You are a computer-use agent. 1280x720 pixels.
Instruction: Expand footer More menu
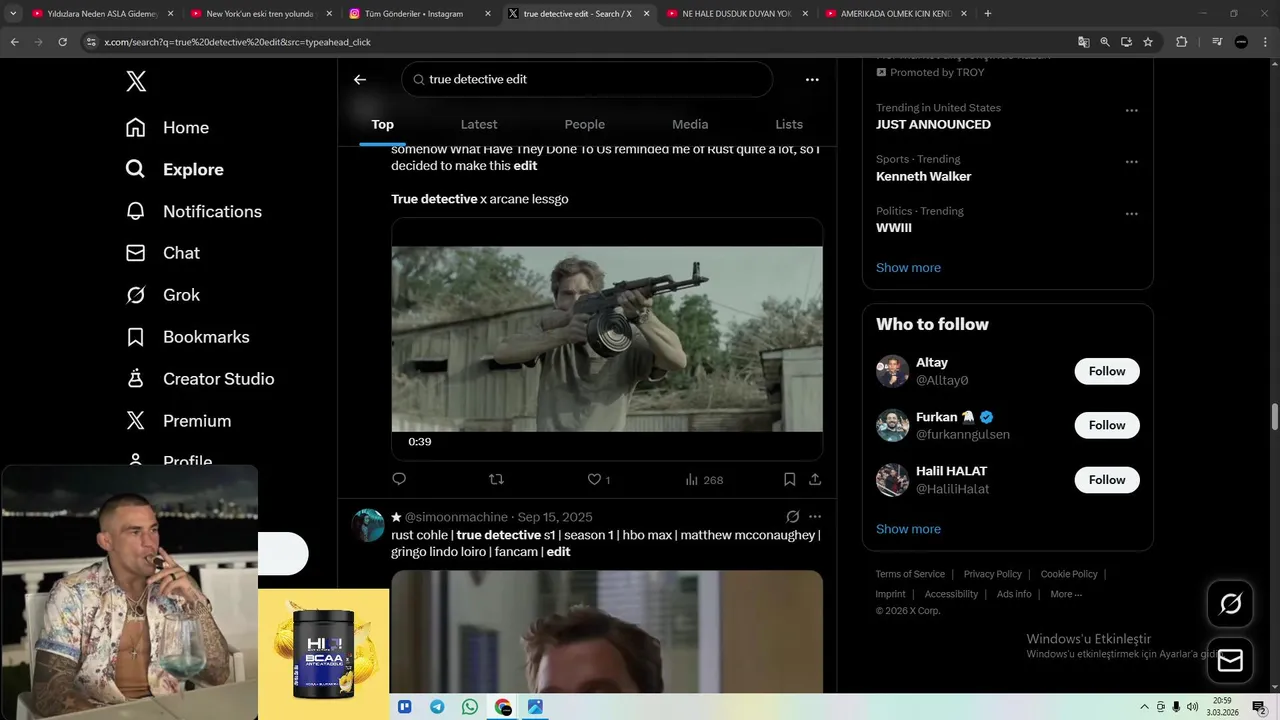1066,594
